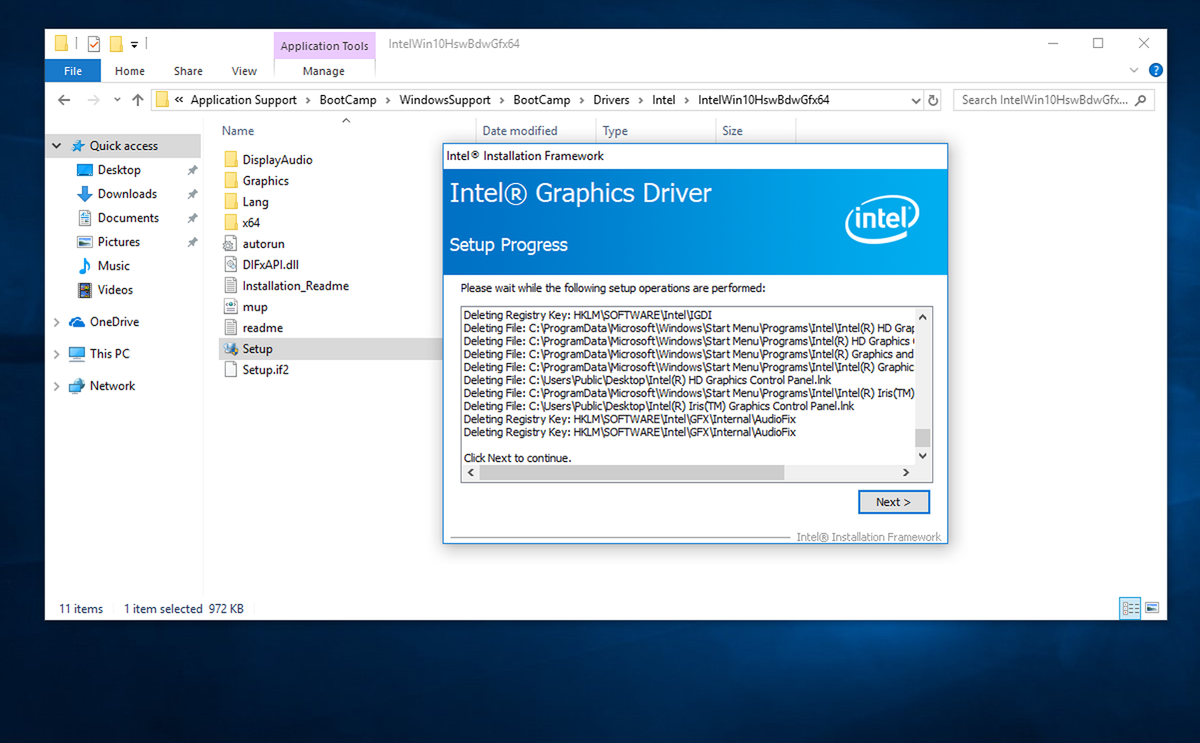
Task: Select the Application Tools contextual tab
Action: tap(324, 46)
